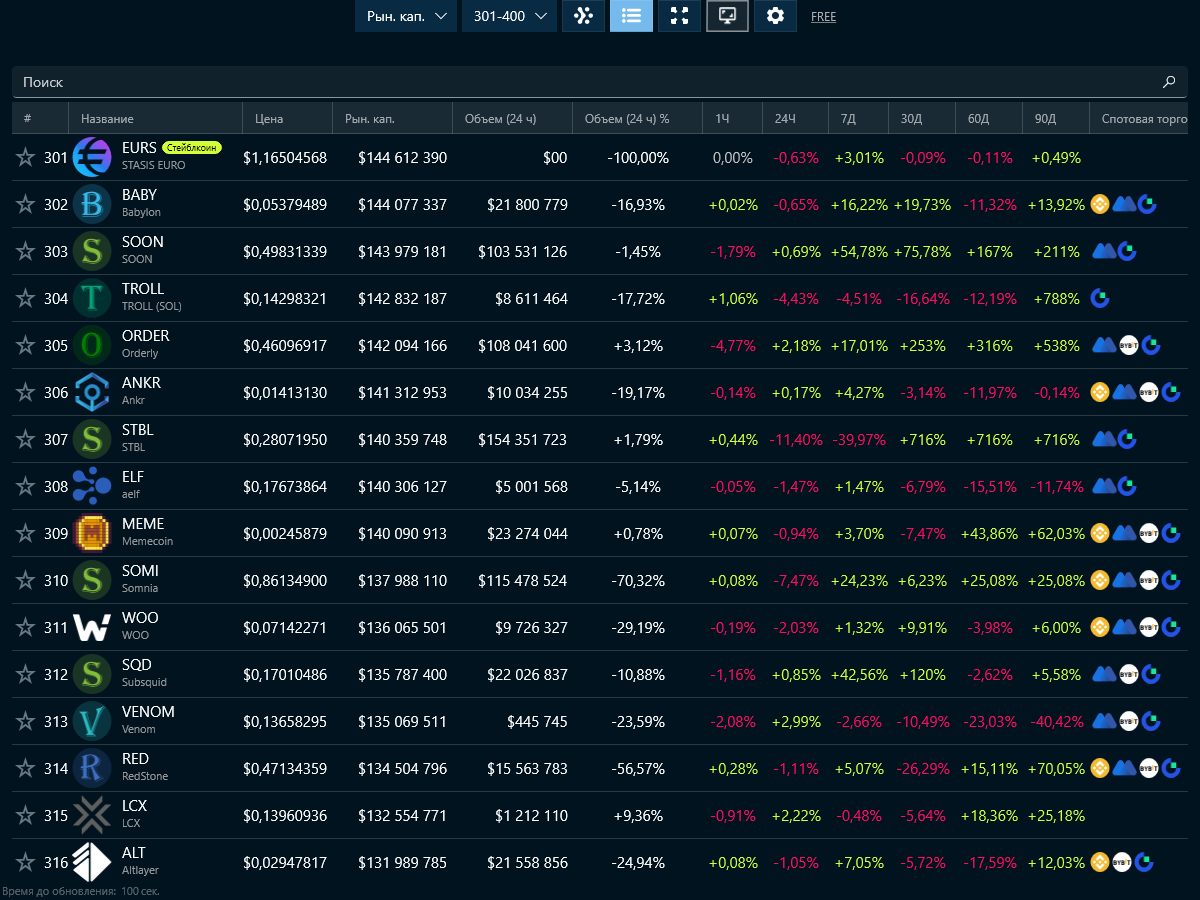Click Gate exchange icon in TROLL row
The height and width of the screenshot is (900, 1200).
click(1100, 298)
